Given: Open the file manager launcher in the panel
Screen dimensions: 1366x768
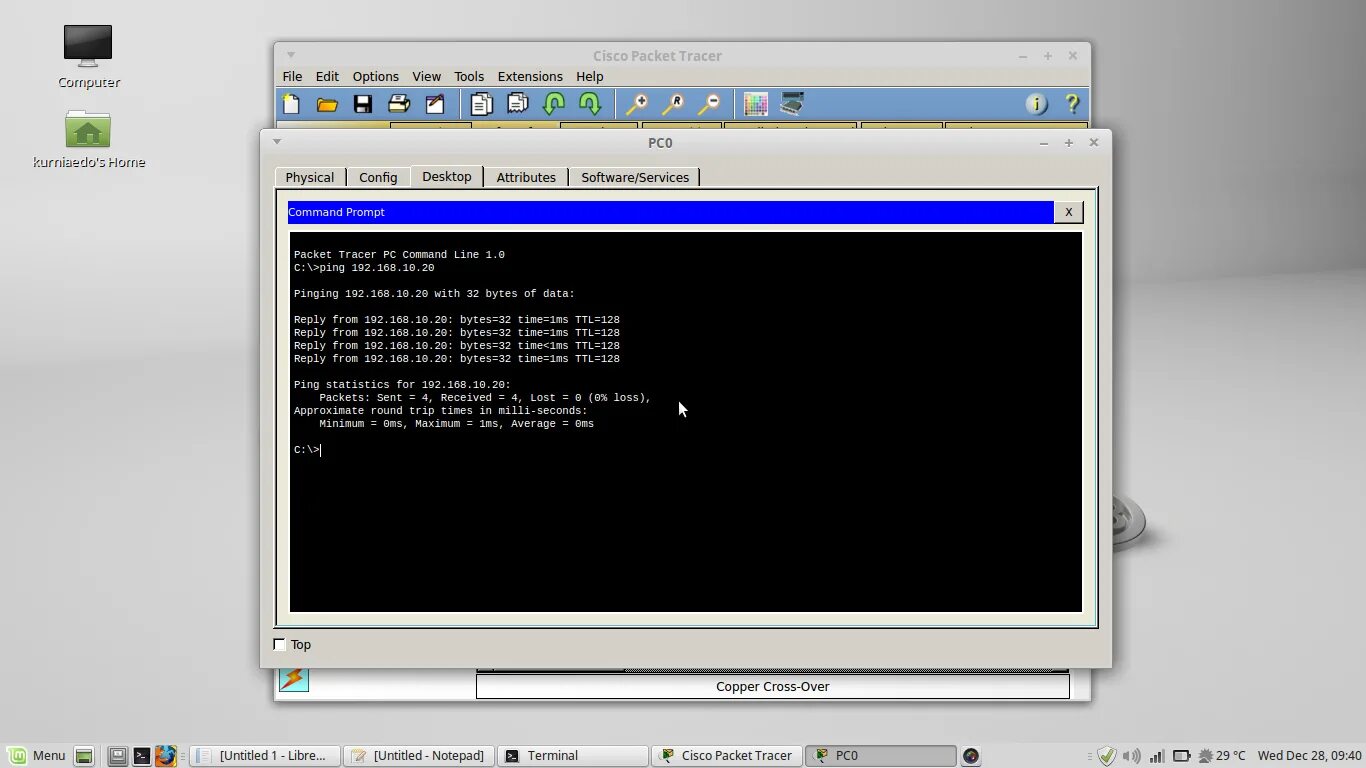Looking at the screenshot, I should (118, 756).
